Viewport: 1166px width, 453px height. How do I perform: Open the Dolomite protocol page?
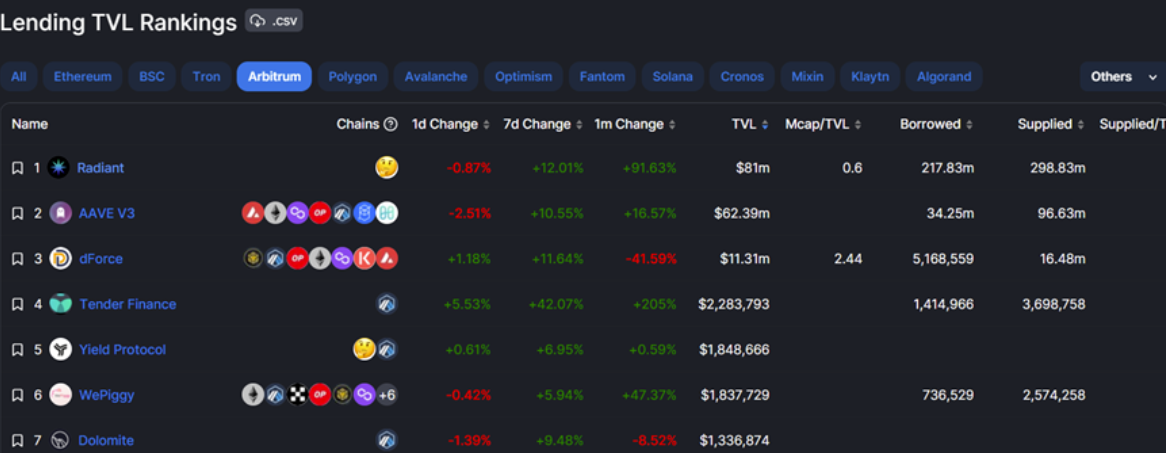click(106, 440)
